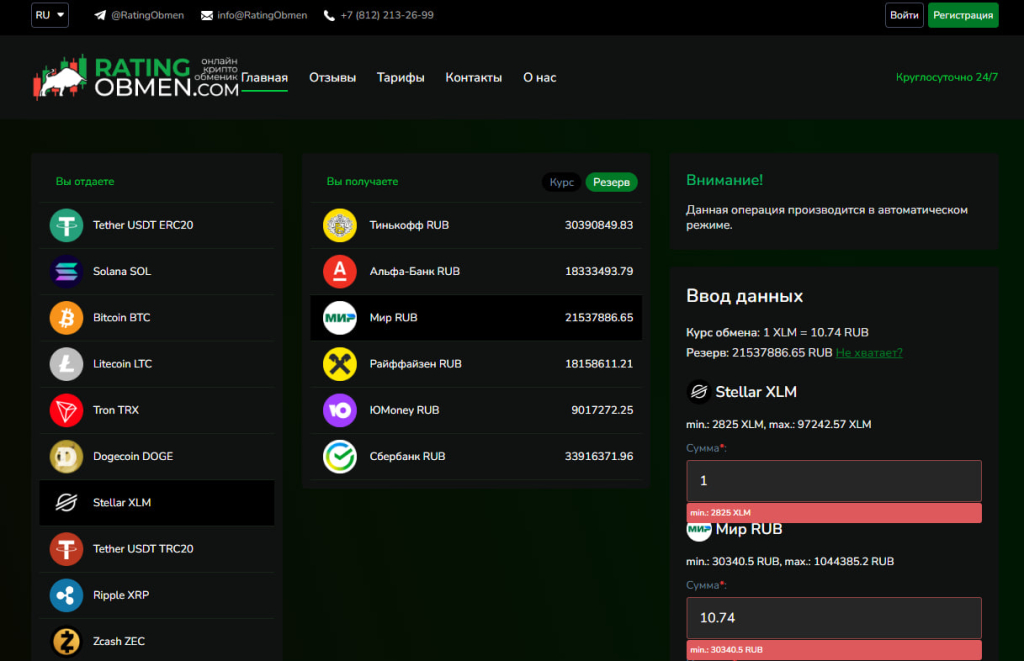Image resolution: width=1024 pixels, height=661 pixels.
Task: Open the @RatingObmen Telegram link
Action: tap(148, 15)
